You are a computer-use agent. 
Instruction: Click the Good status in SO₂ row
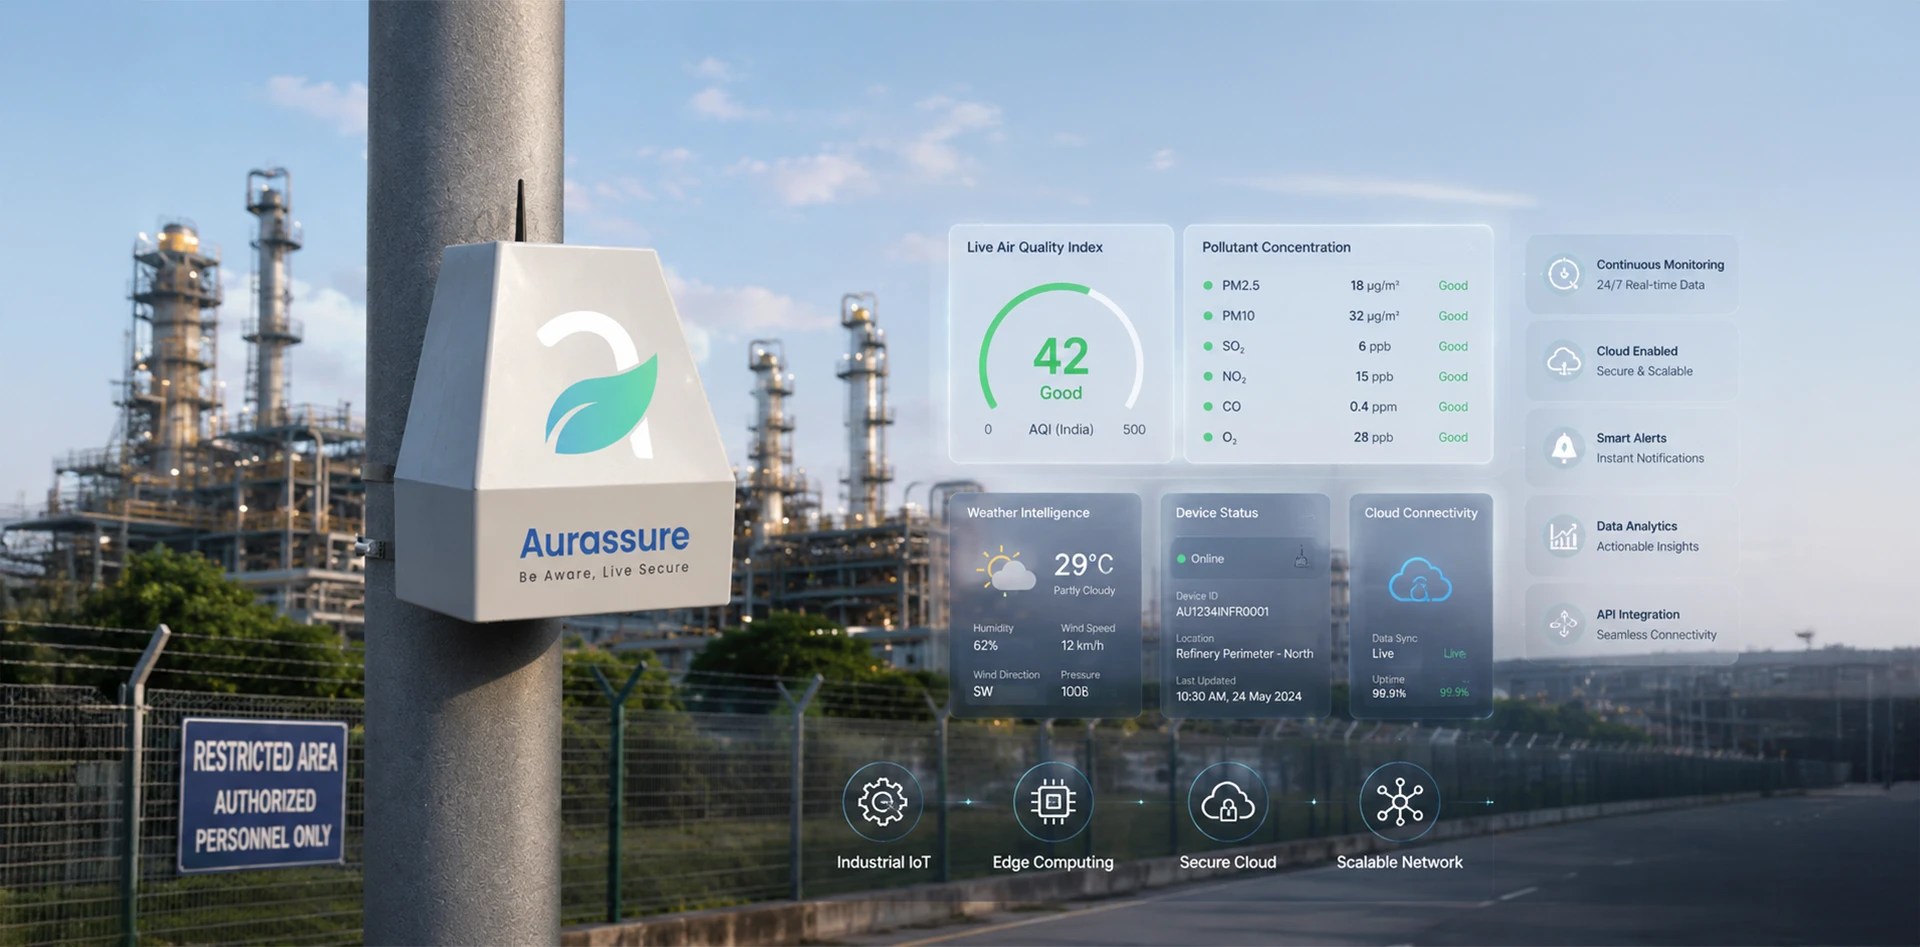pyautogui.click(x=1453, y=347)
